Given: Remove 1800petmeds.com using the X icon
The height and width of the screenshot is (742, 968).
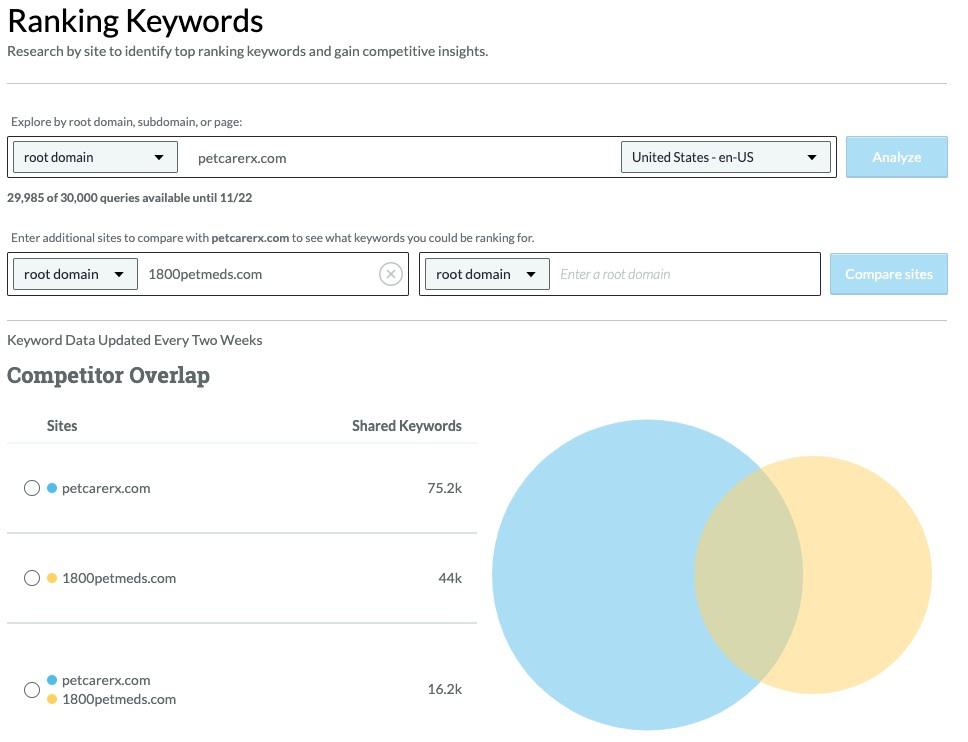Looking at the screenshot, I should tap(390, 273).
